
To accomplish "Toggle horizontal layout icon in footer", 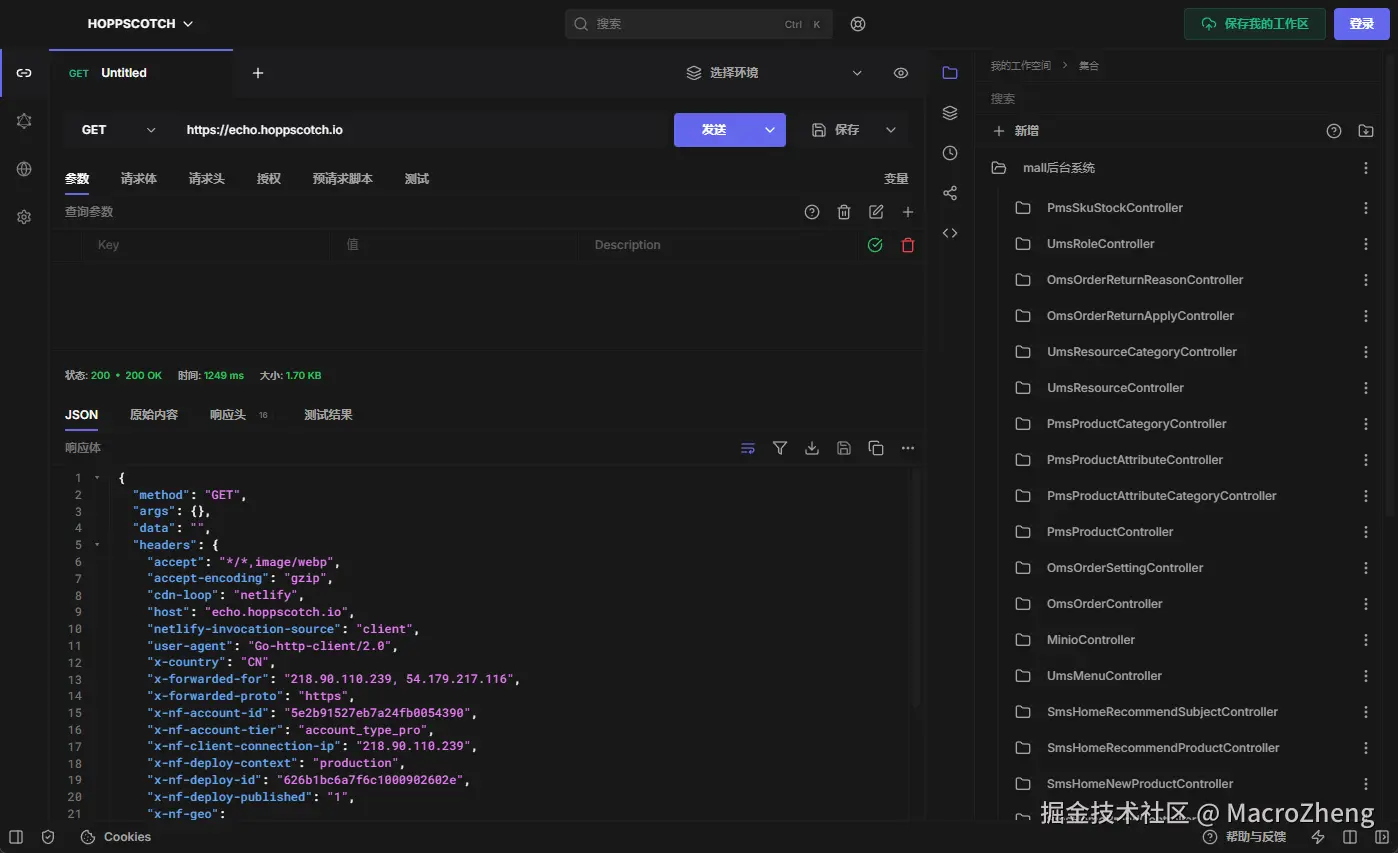I will pos(1350,837).
